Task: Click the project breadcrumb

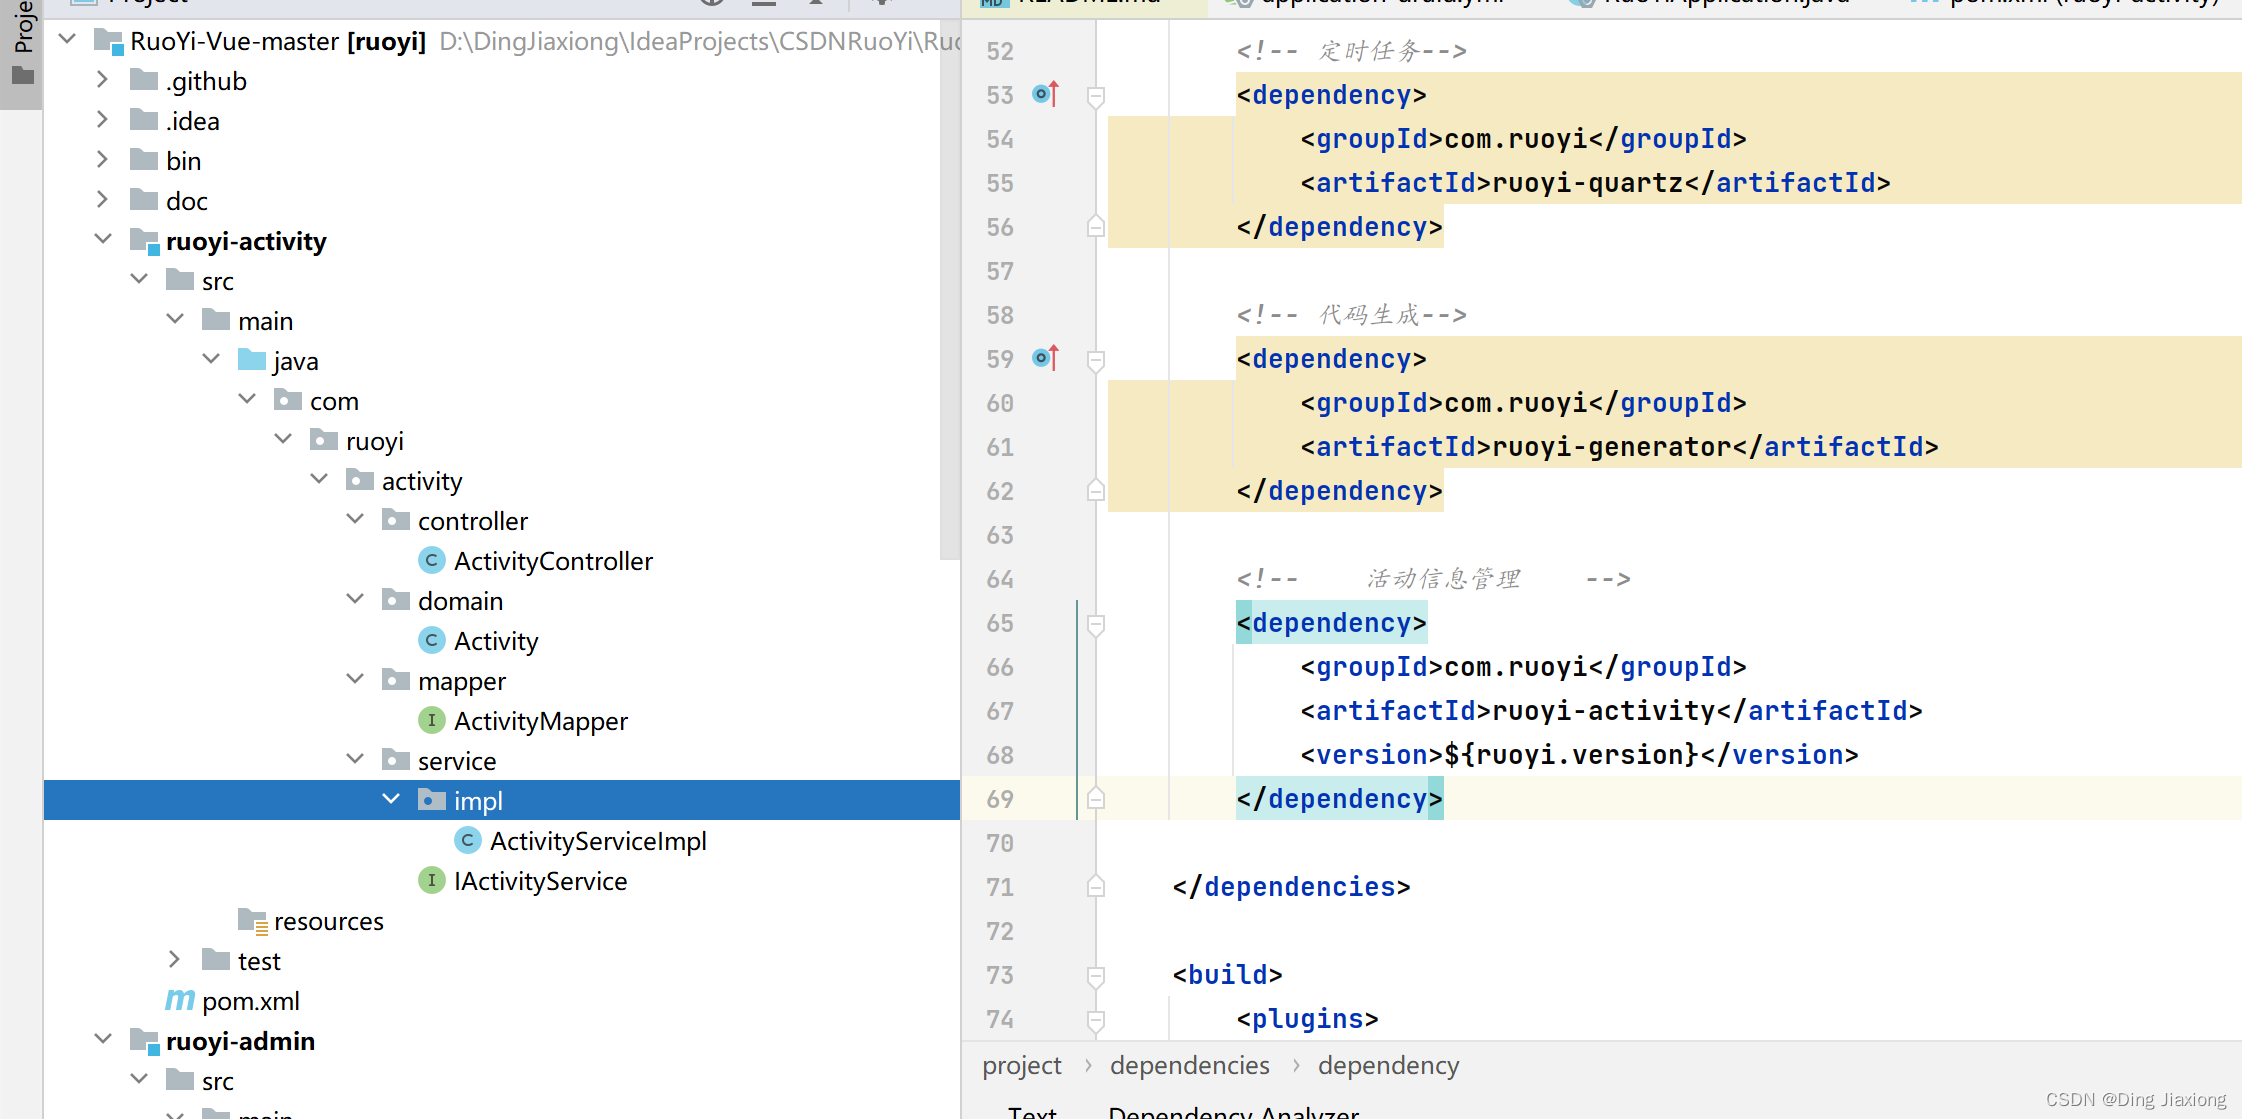Action: click(1021, 1066)
